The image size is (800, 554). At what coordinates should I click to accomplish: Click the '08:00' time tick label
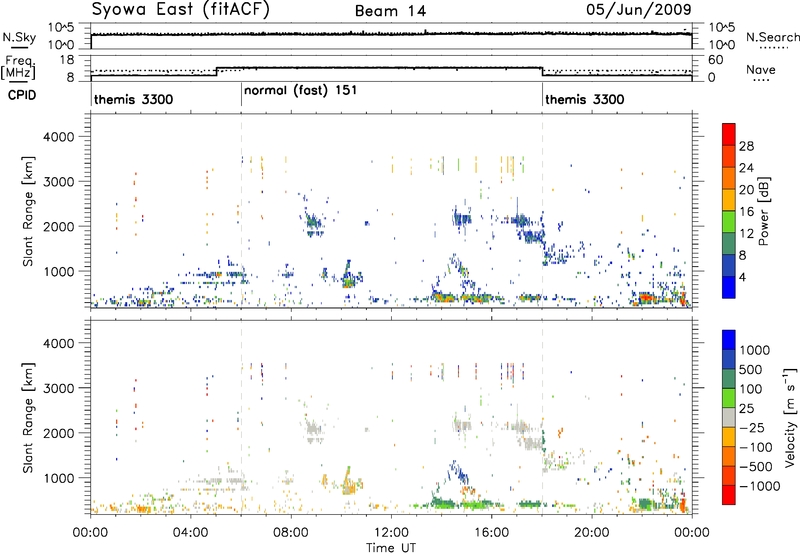click(291, 533)
